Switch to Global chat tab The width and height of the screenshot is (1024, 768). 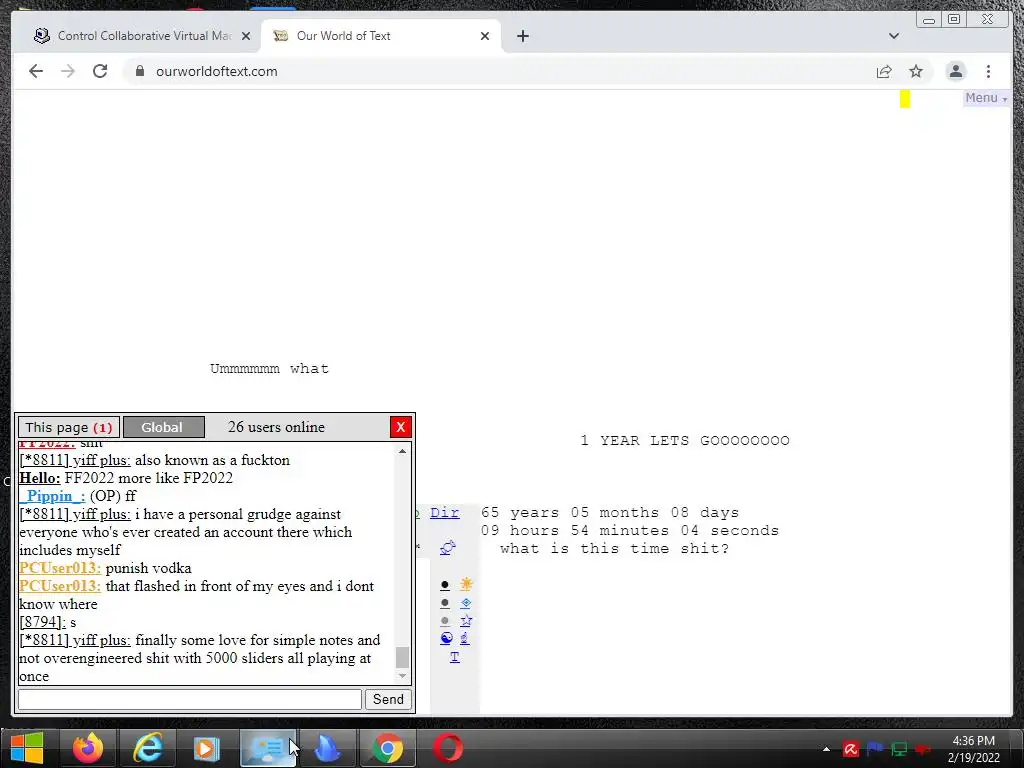click(163, 427)
